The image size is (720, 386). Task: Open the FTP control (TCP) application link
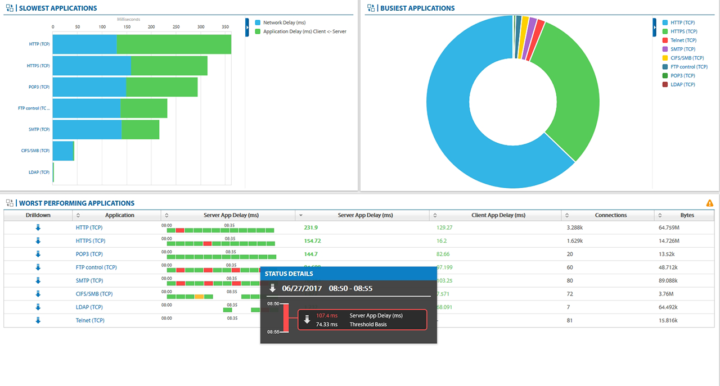point(96,267)
